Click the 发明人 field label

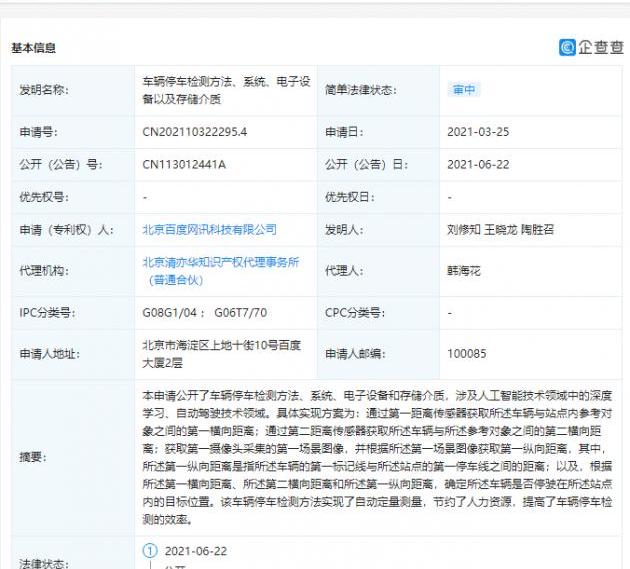[x=344, y=229]
